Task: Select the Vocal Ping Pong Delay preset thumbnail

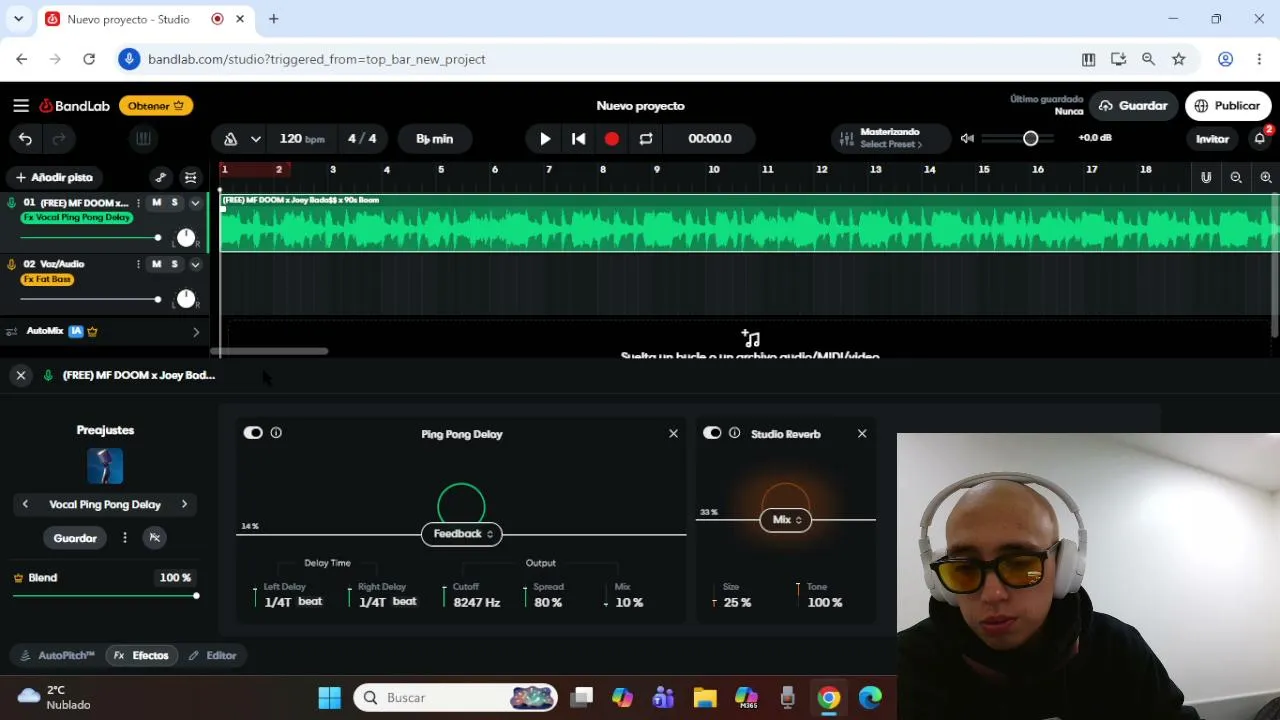Action: point(105,466)
